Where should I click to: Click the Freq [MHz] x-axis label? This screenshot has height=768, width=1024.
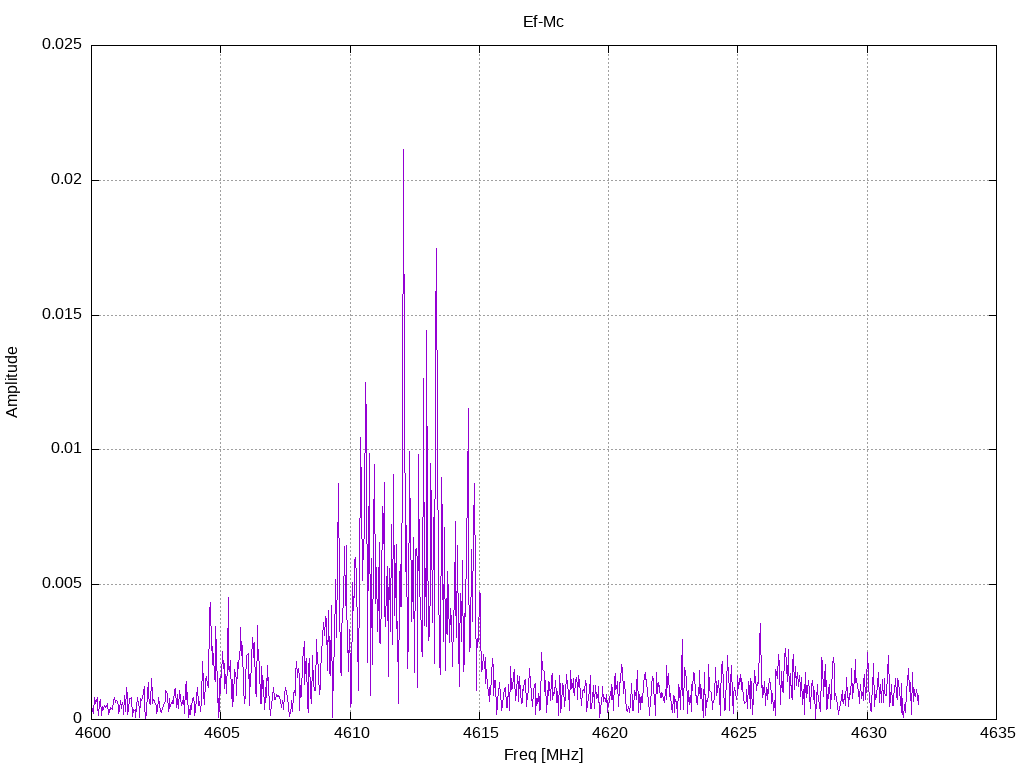543,755
